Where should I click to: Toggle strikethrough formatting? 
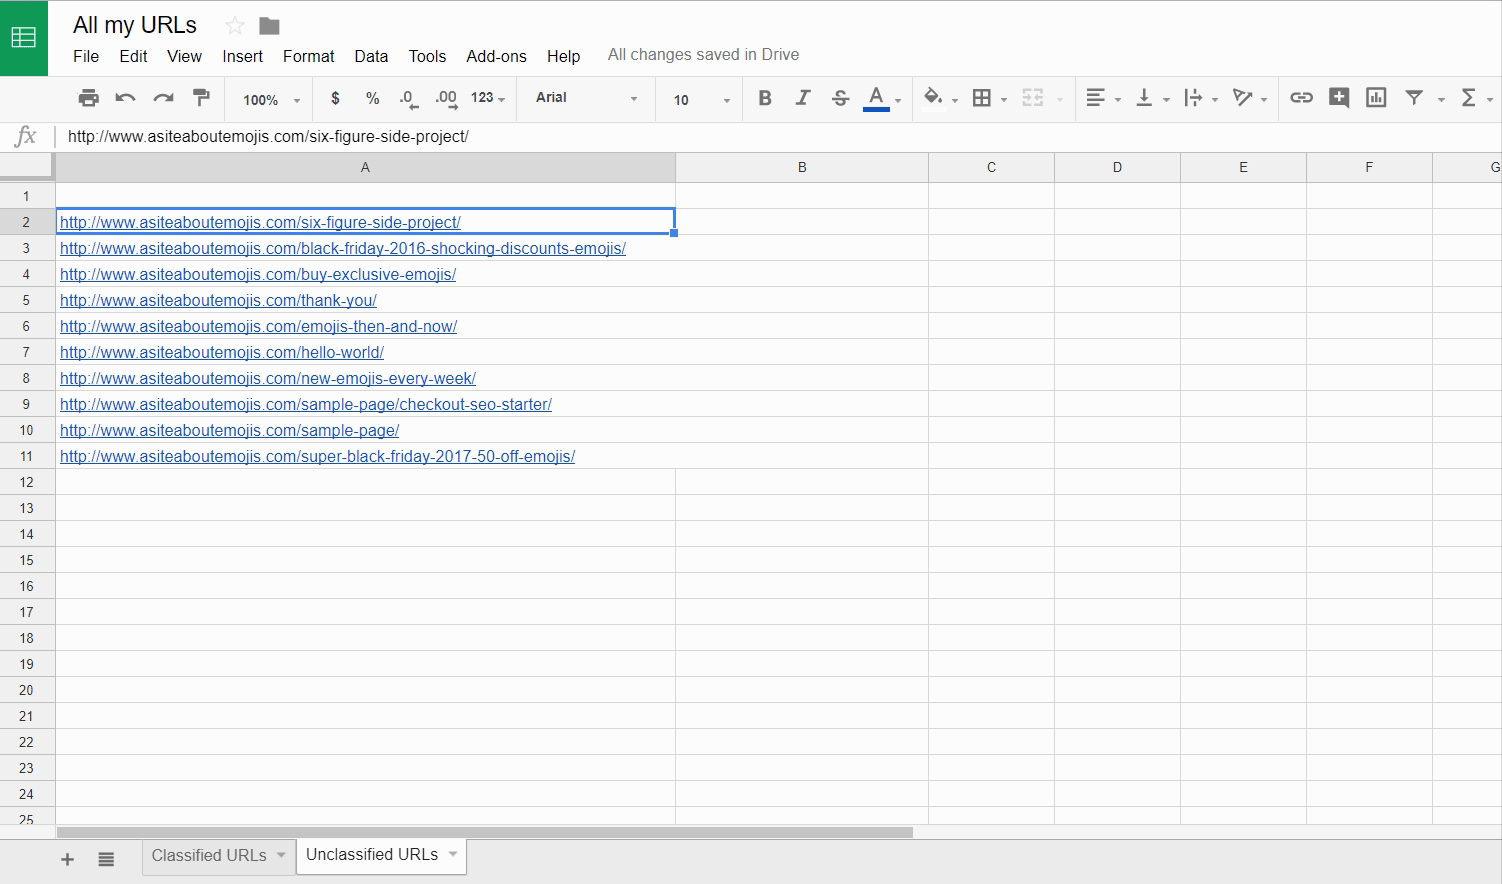point(840,98)
